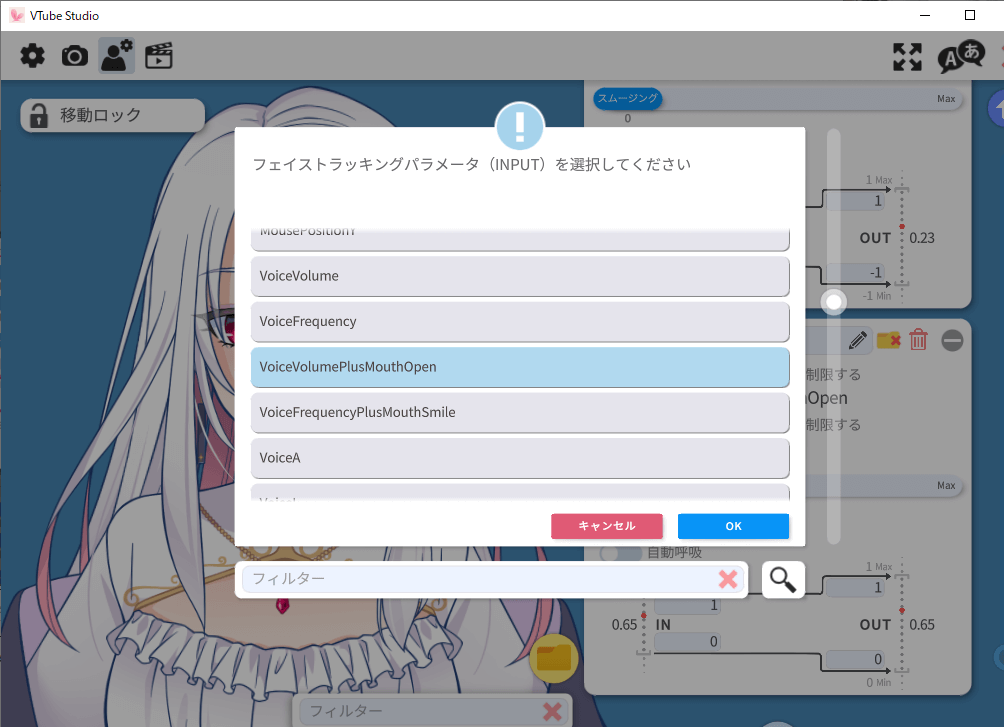Screen dimensions: 1004x727
Task: Toggle the fullscreen arrows icon
Action: (x=907, y=57)
